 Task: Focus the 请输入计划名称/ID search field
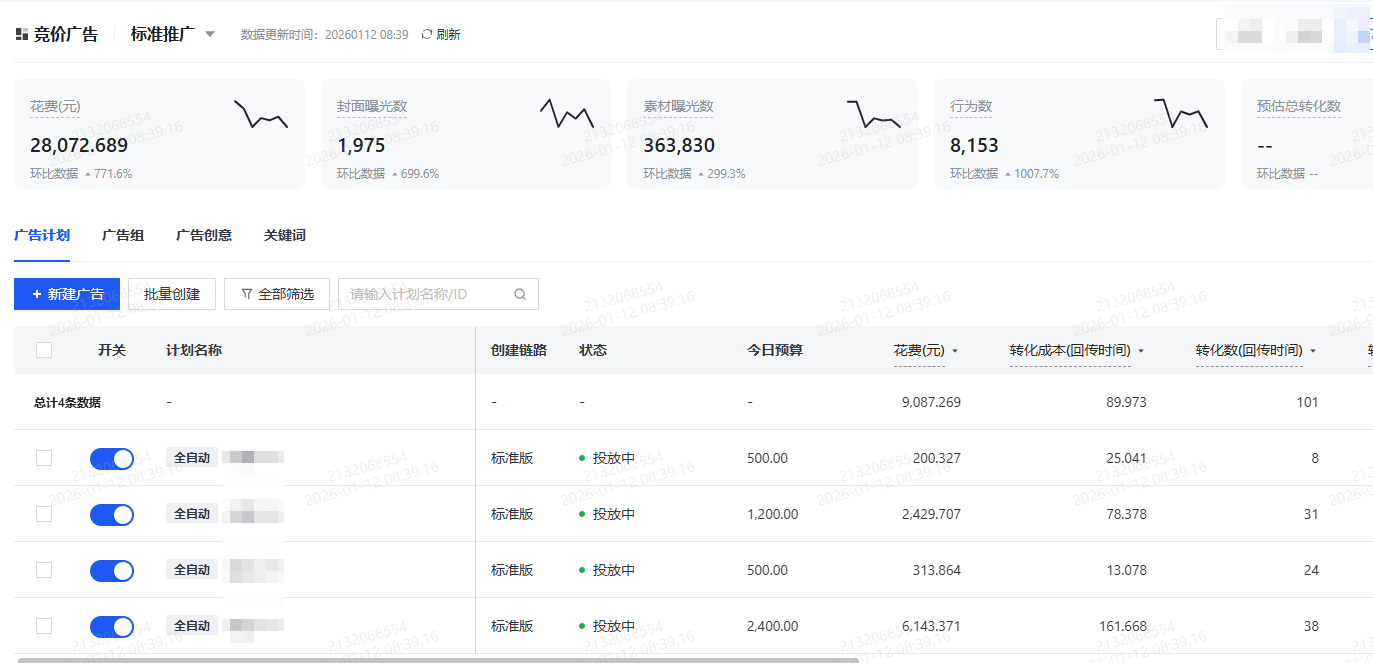[425, 294]
